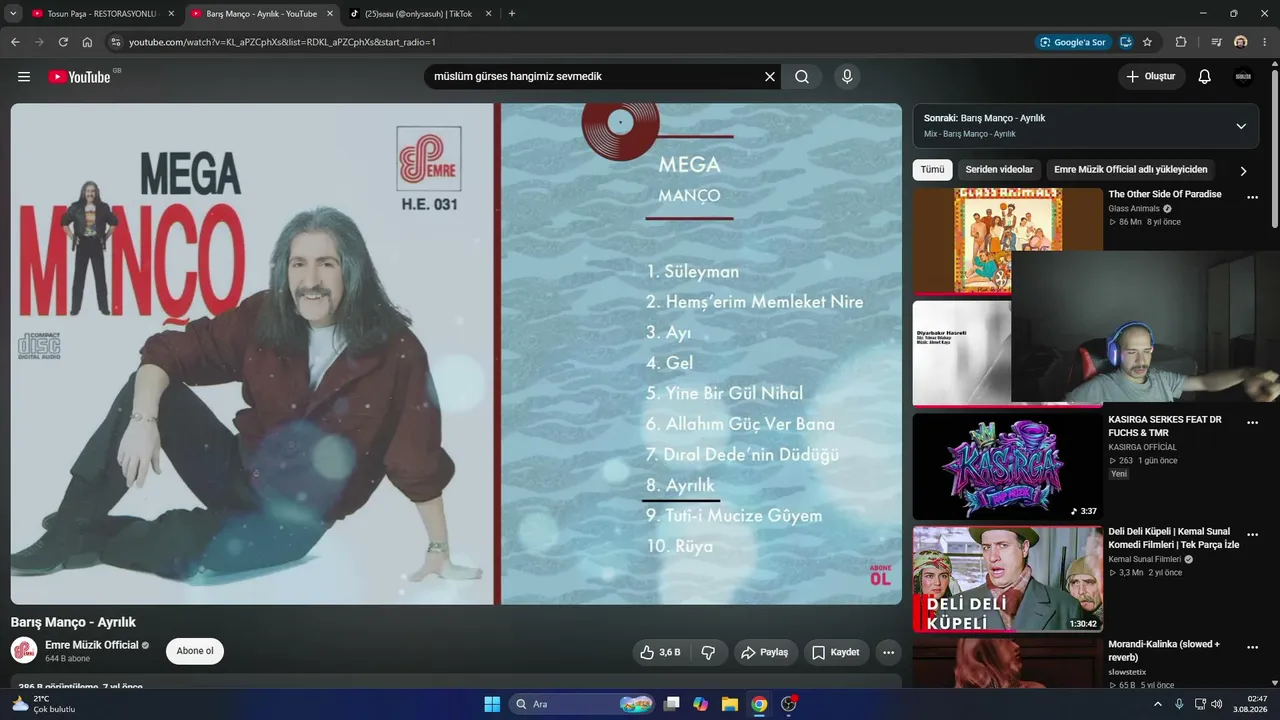This screenshot has height=720, width=1280.
Task: Open YouTube notifications bell
Action: [x=1205, y=77]
